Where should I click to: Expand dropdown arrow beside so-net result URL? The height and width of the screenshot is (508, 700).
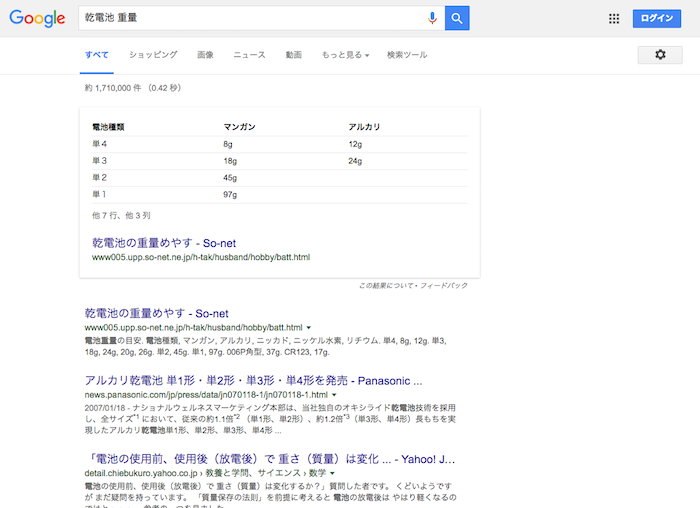coord(309,328)
